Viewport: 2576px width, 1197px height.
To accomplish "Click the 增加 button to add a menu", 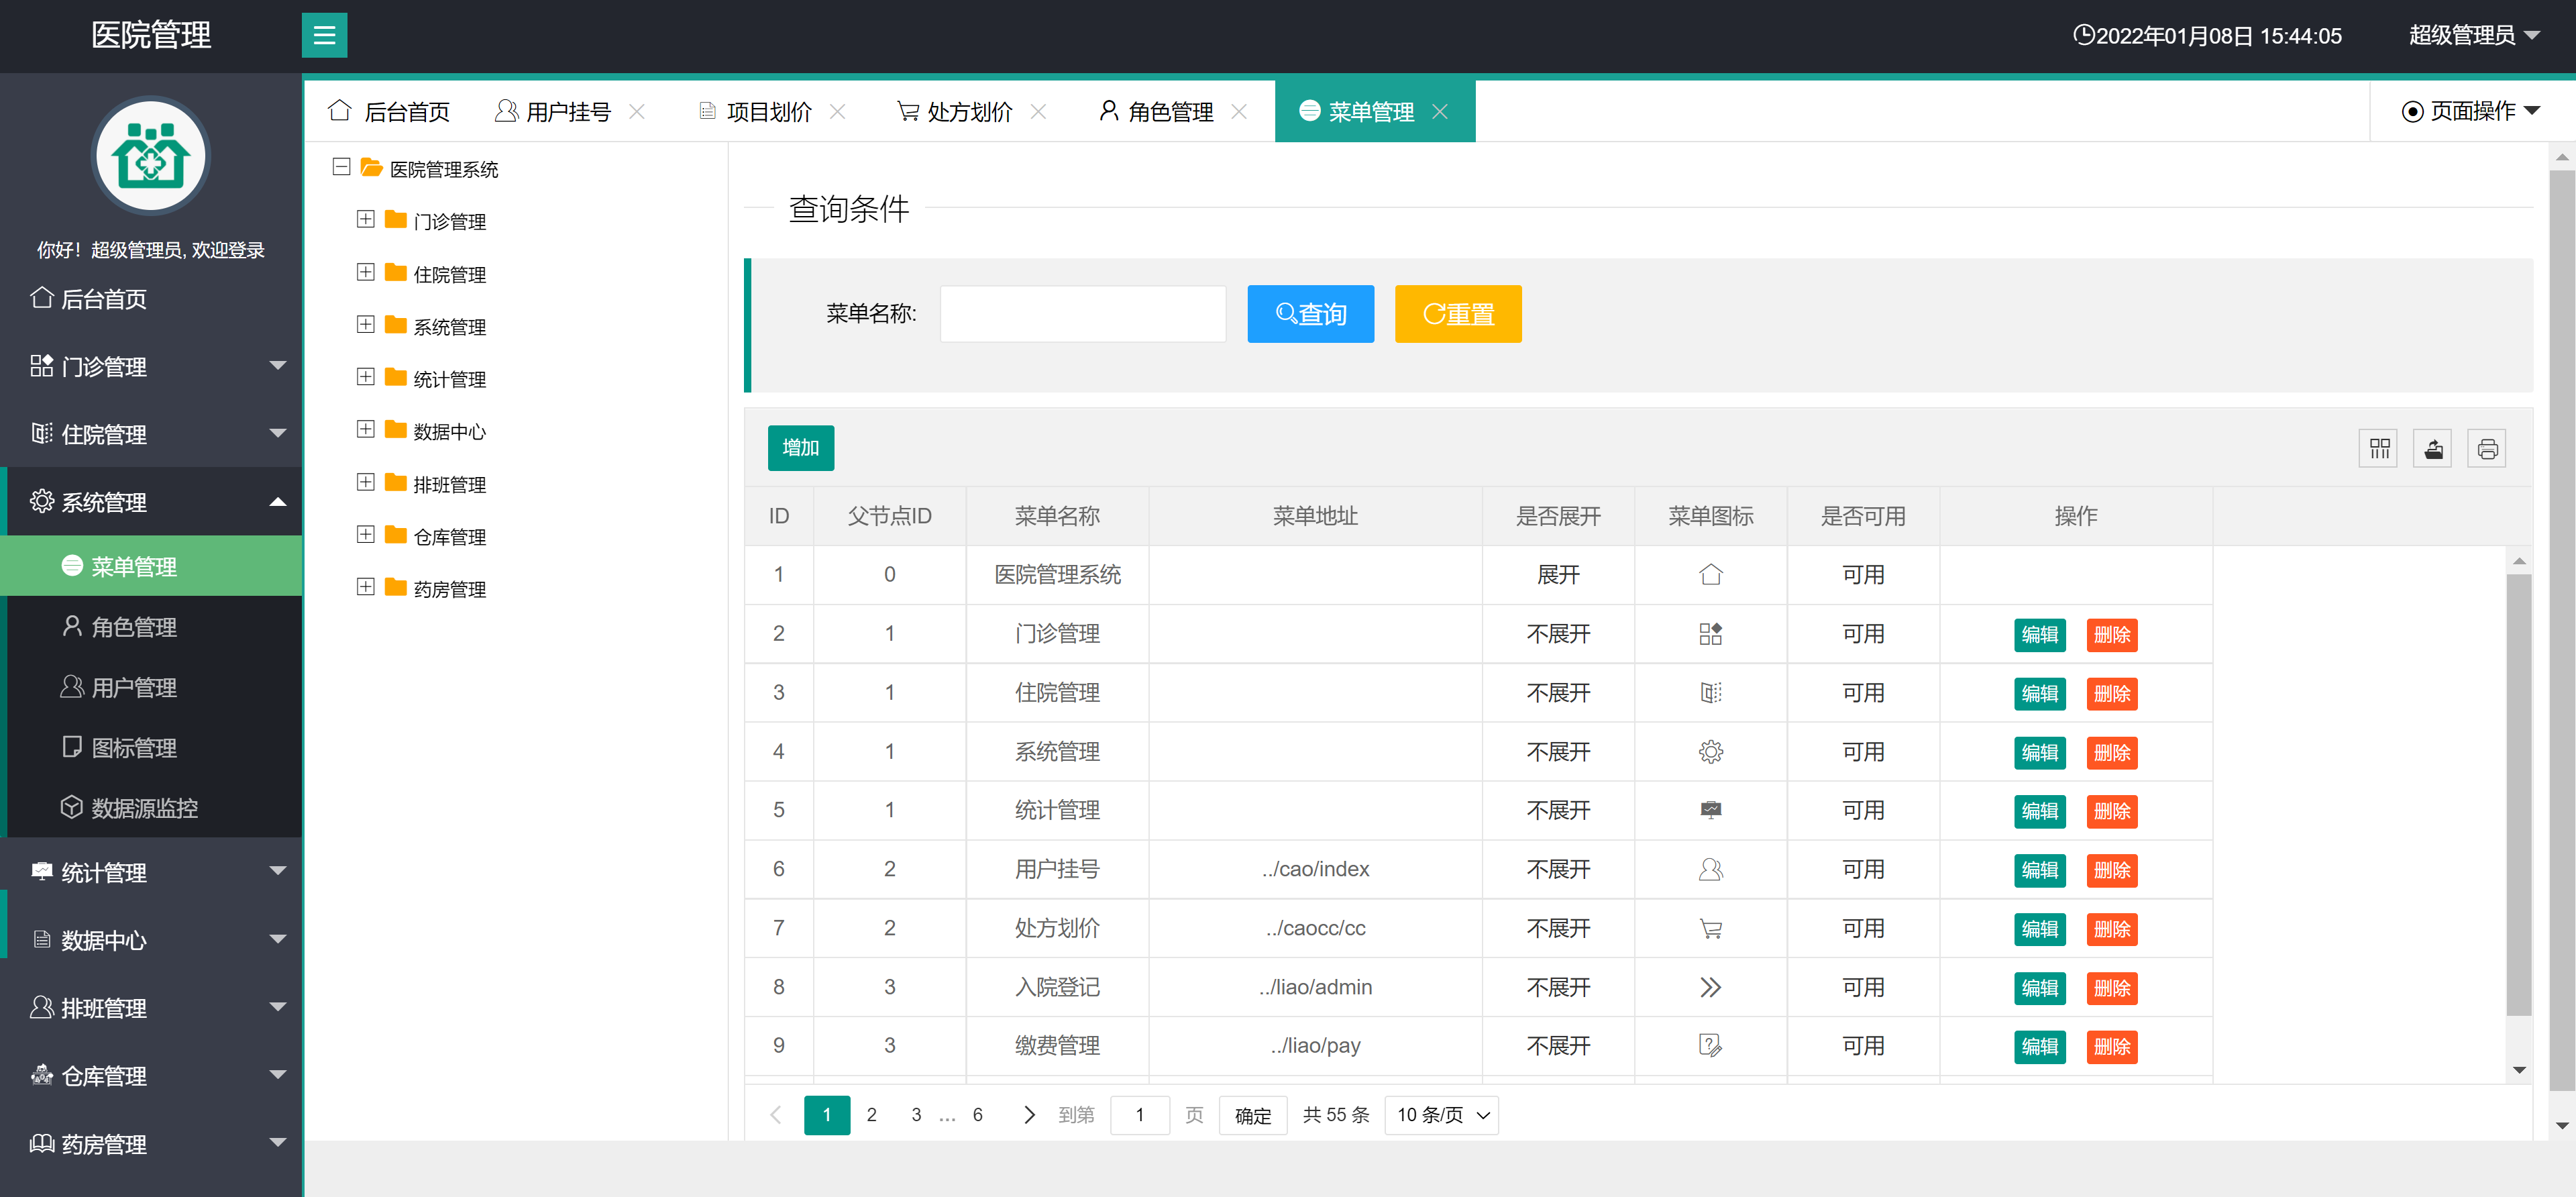I will 800,448.
